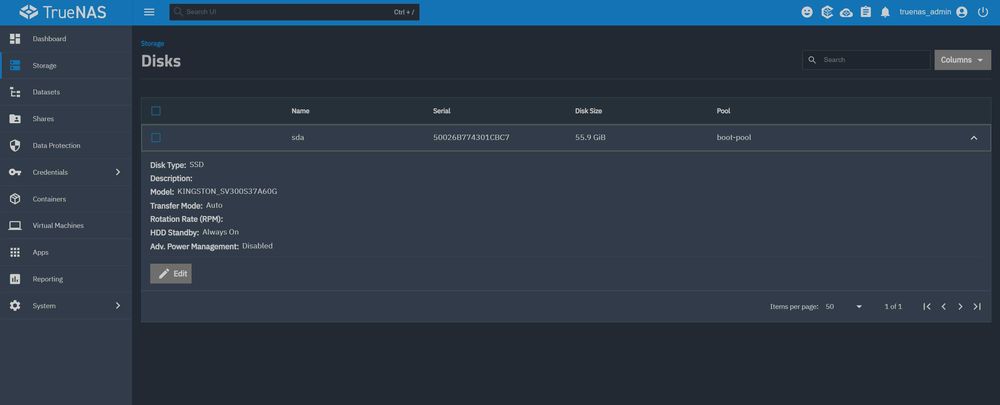
Task: Click the Datasets sidebar icon
Action: [x=15, y=92]
